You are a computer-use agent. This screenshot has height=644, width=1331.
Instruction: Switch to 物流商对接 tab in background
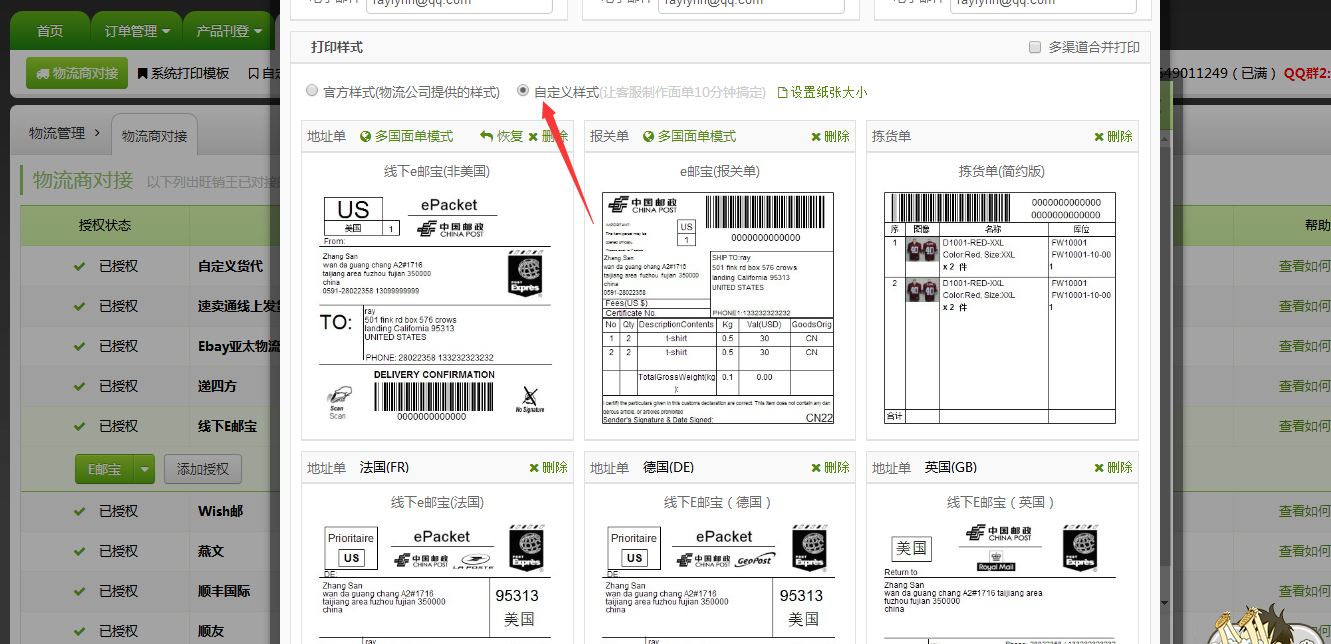click(x=154, y=135)
